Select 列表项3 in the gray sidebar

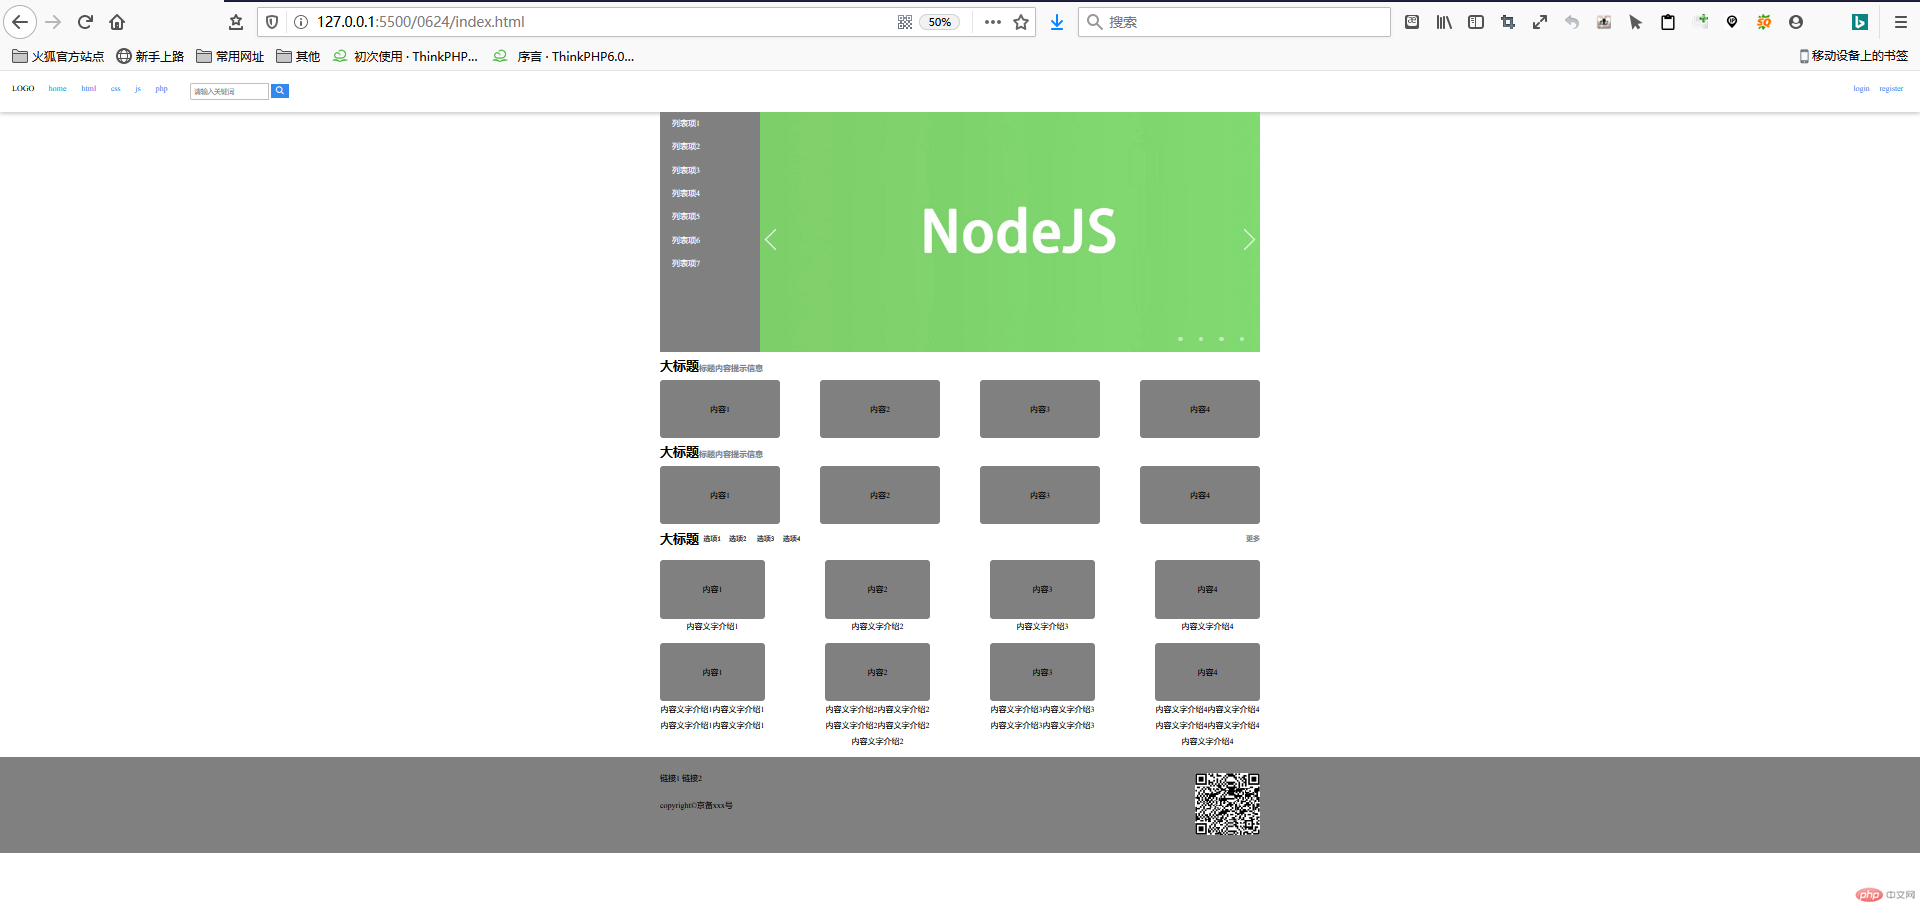click(686, 171)
